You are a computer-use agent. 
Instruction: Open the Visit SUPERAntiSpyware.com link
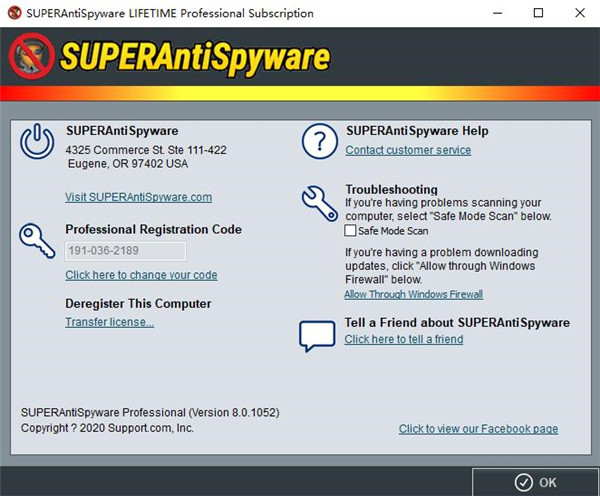click(139, 197)
